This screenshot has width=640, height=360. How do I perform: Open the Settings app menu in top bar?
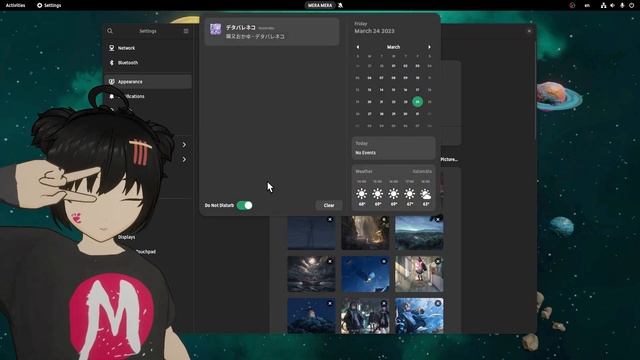click(x=49, y=5)
